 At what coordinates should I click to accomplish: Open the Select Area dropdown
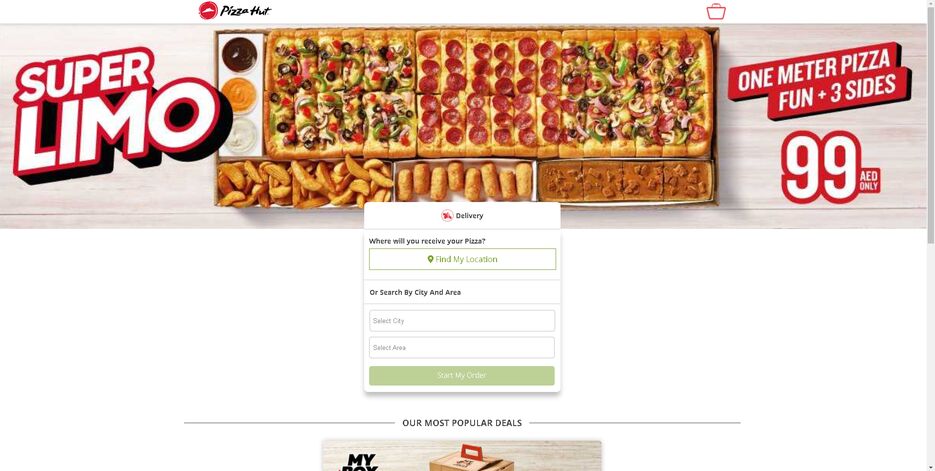[x=462, y=348]
